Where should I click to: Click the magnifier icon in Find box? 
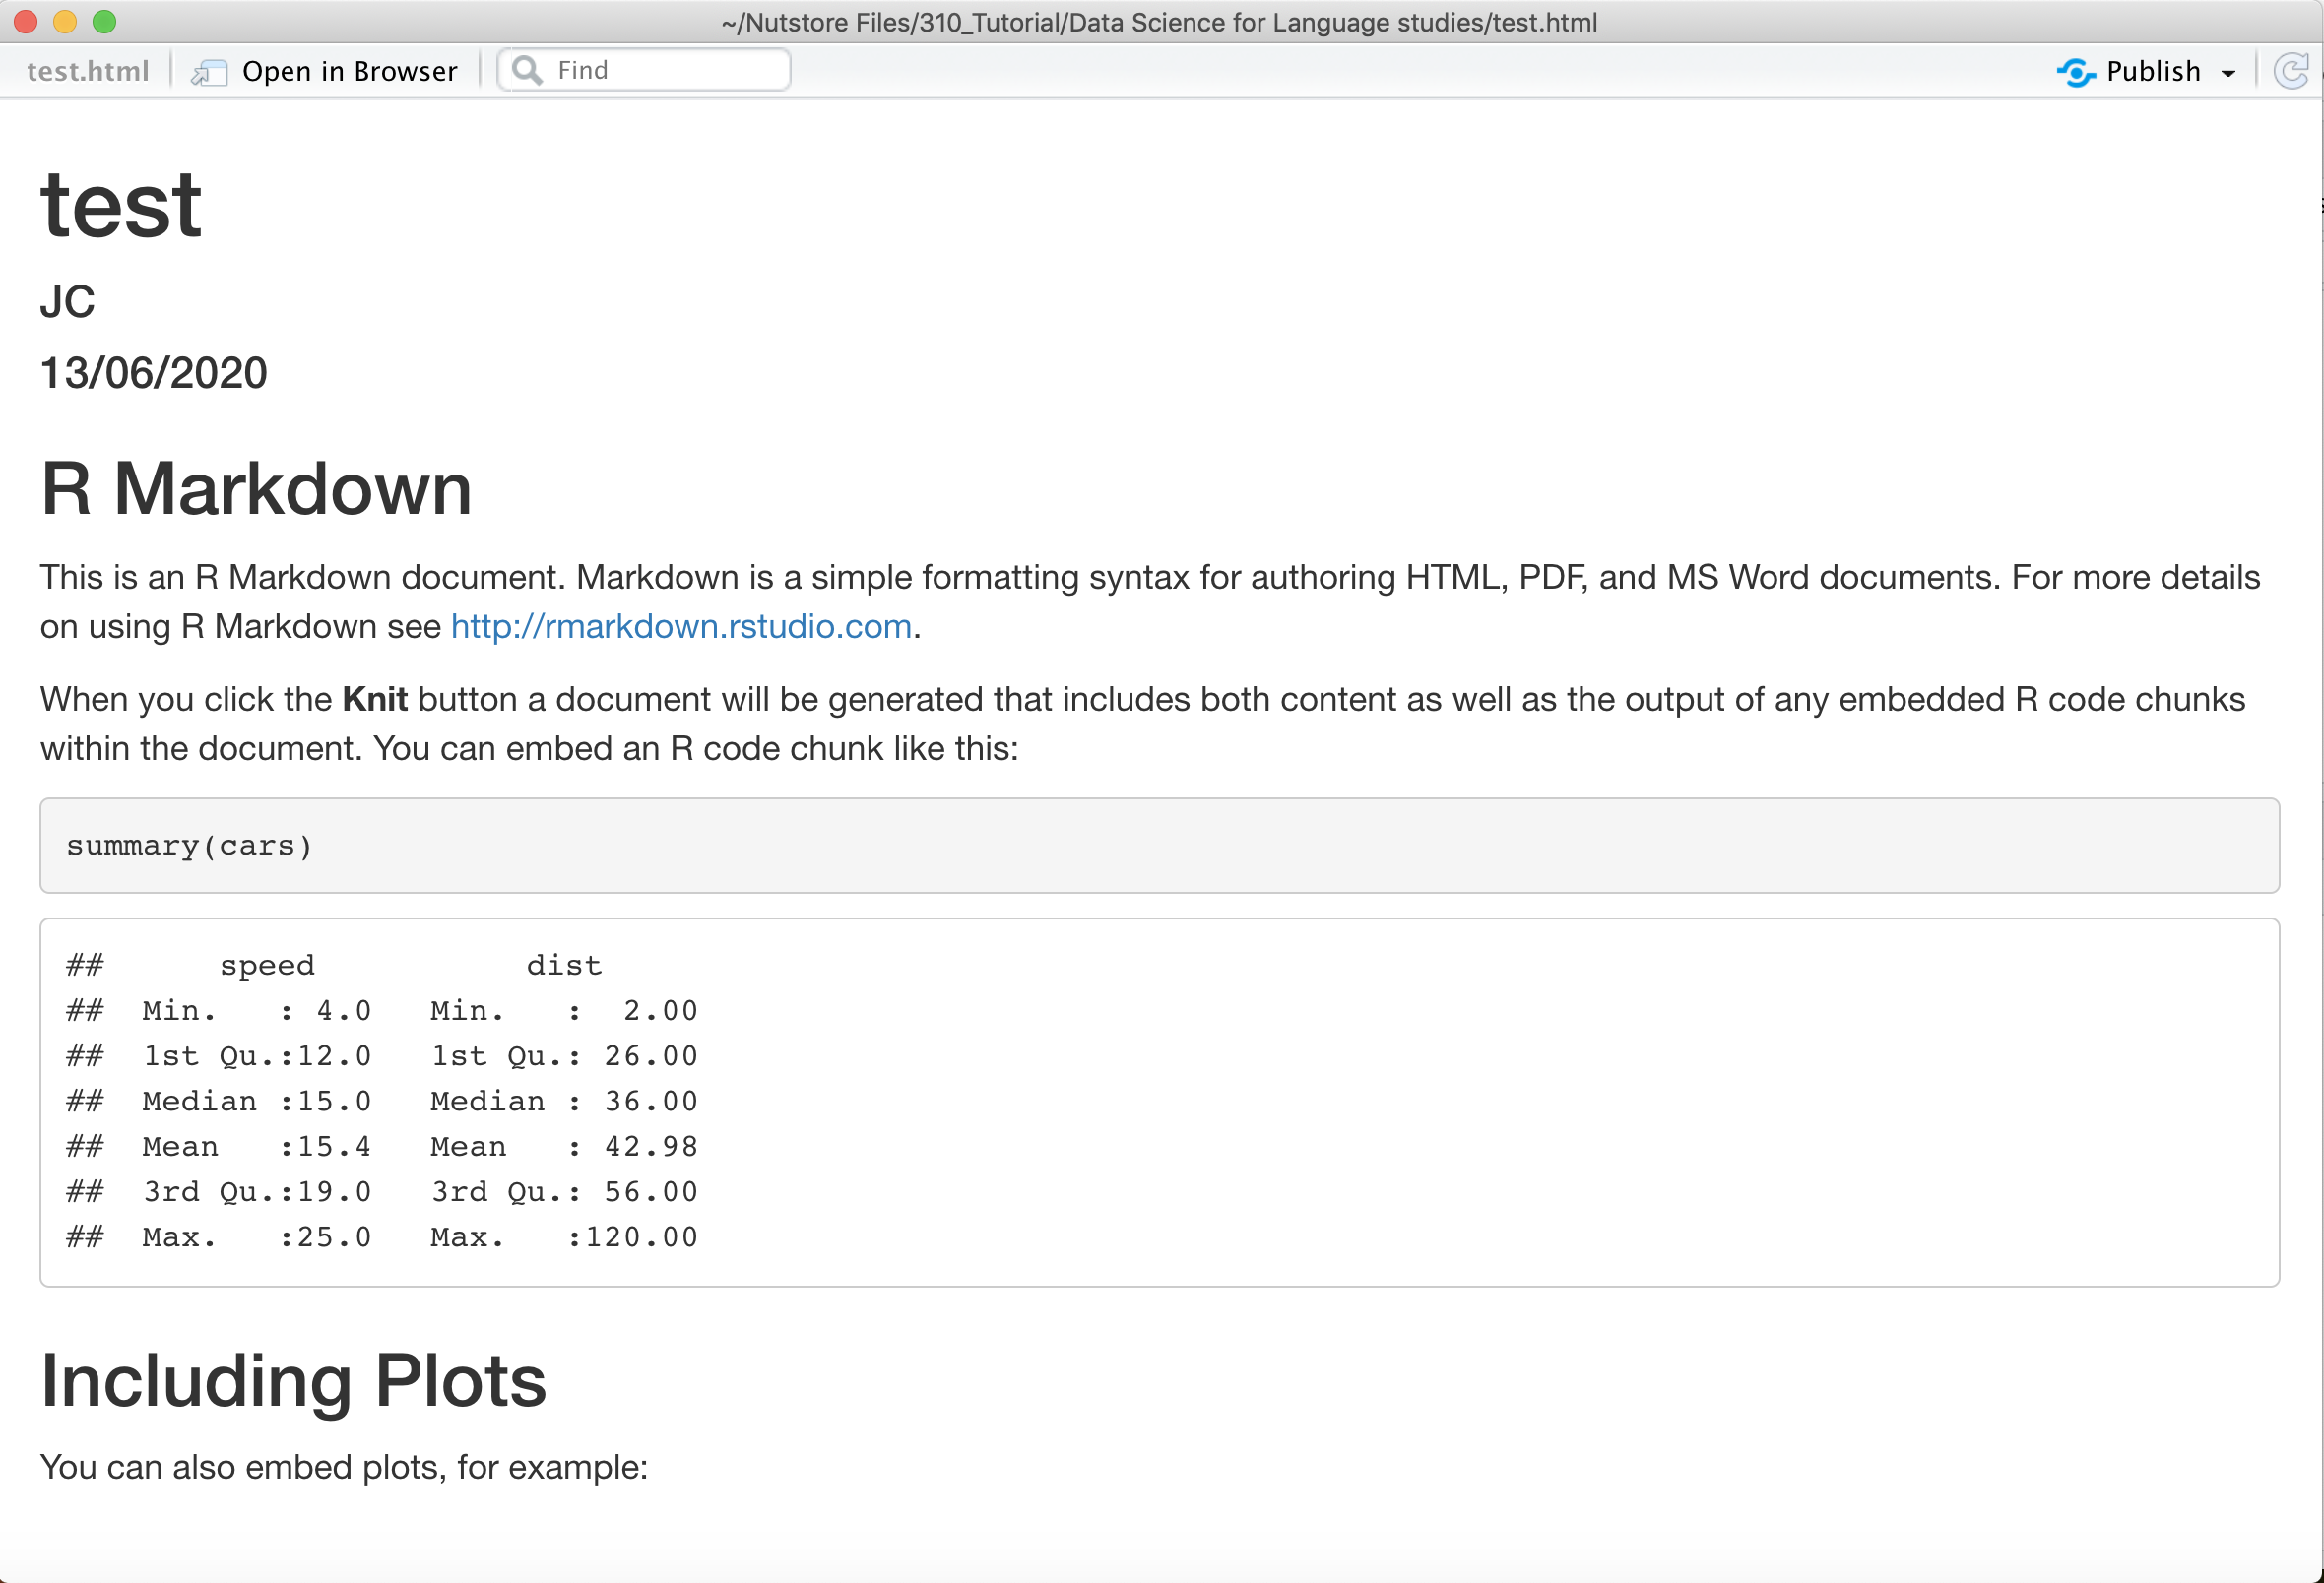[526, 70]
